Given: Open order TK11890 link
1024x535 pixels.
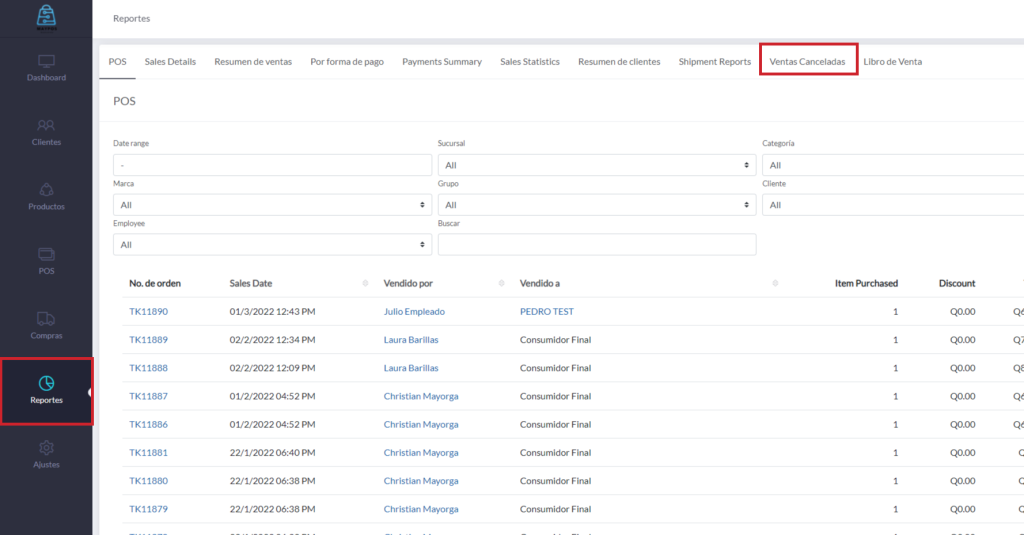Looking at the screenshot, I should pos(148,312).
